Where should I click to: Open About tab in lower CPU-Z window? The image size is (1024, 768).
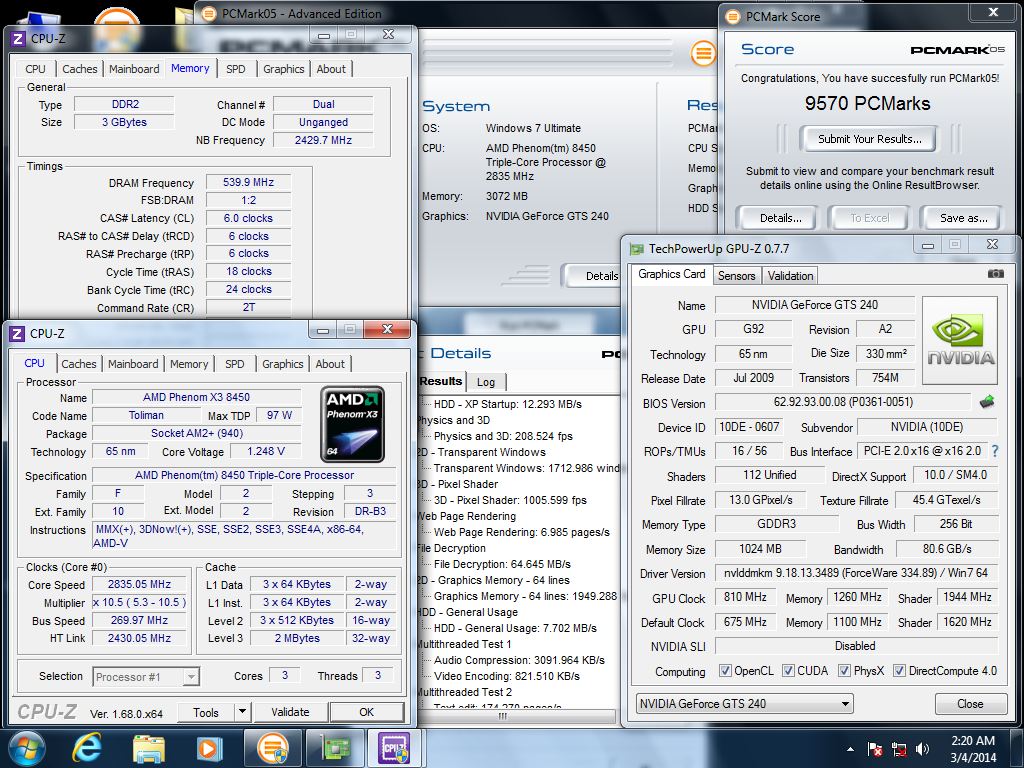[330, 364]
